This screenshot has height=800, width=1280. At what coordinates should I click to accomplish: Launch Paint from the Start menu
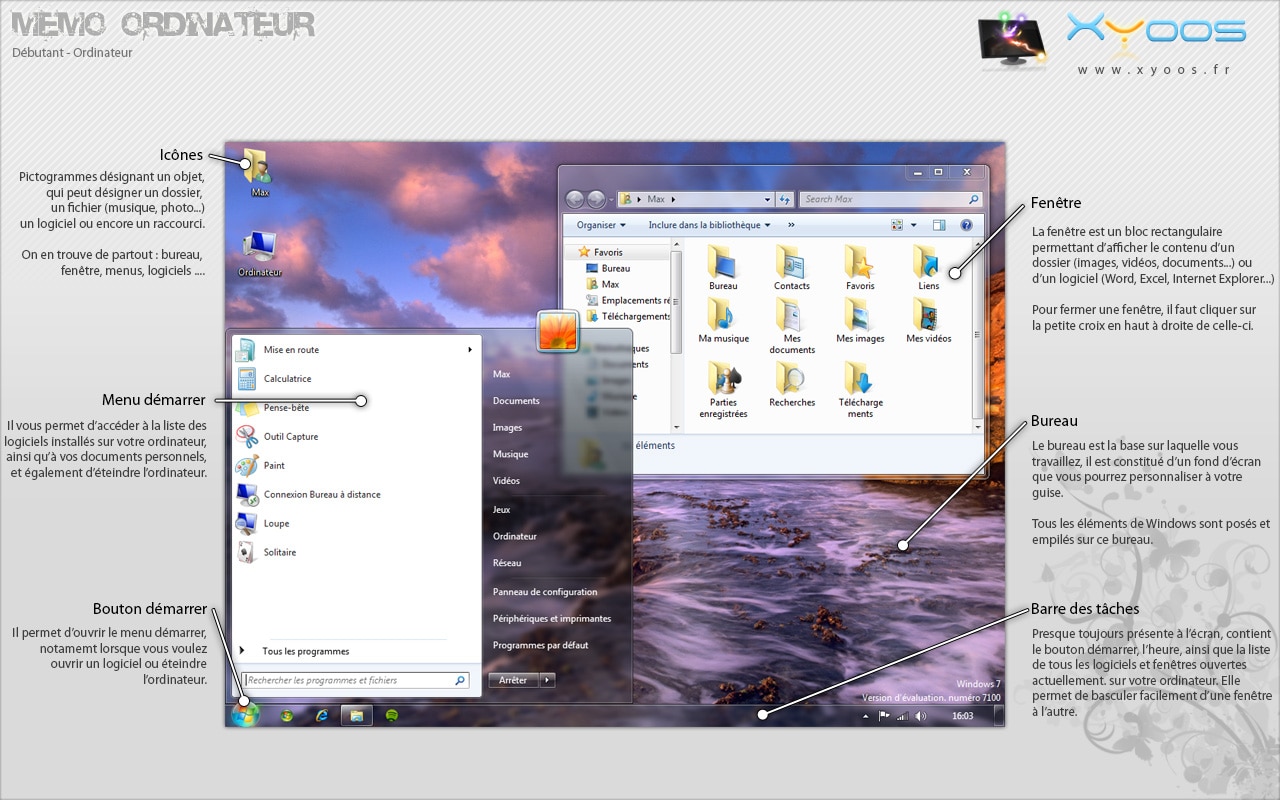pos(274,466)
